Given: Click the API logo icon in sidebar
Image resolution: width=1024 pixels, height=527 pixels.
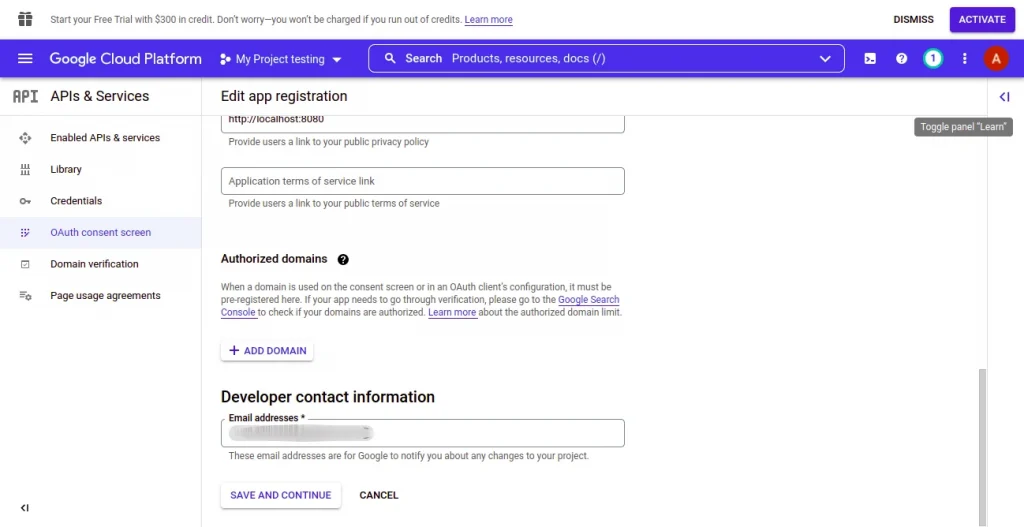Looking at the screenshot, I should (x=25, y=97).
